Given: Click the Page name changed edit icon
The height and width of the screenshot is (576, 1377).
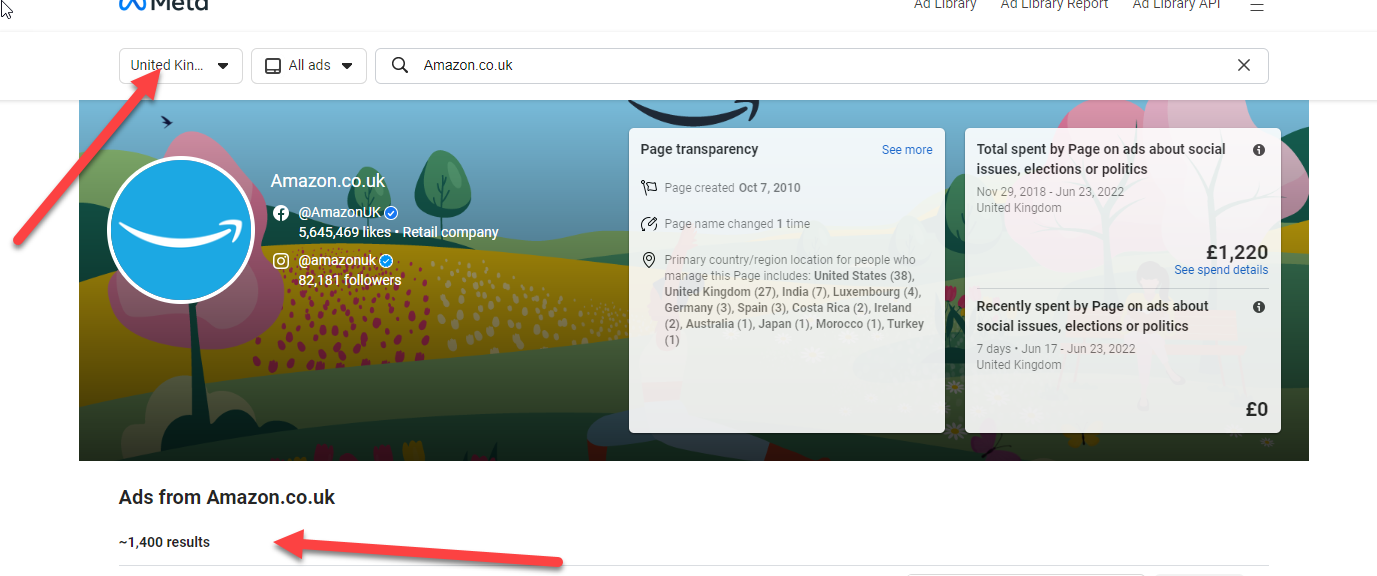Looking at the screenshot, I should 649,224.
